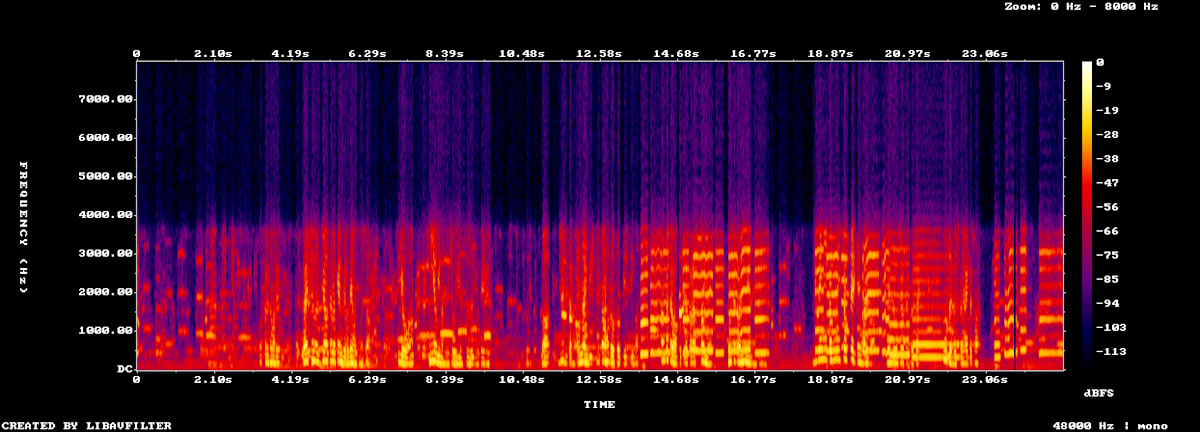Click the '4000.00' frequency axis label
Image resolution: width=1200 pixels, height=432 pixels.
tap(105, 215)
